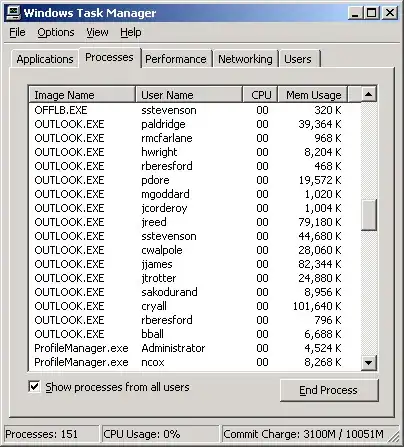Open the File menu

tap(17, 32)
